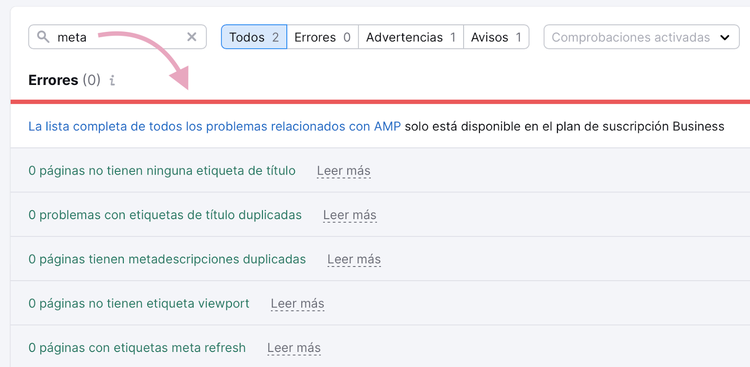Select '0 páginas tienen metadescripciones duplicadas'
Screen dimensions: 750x367
tap(167, 259)
